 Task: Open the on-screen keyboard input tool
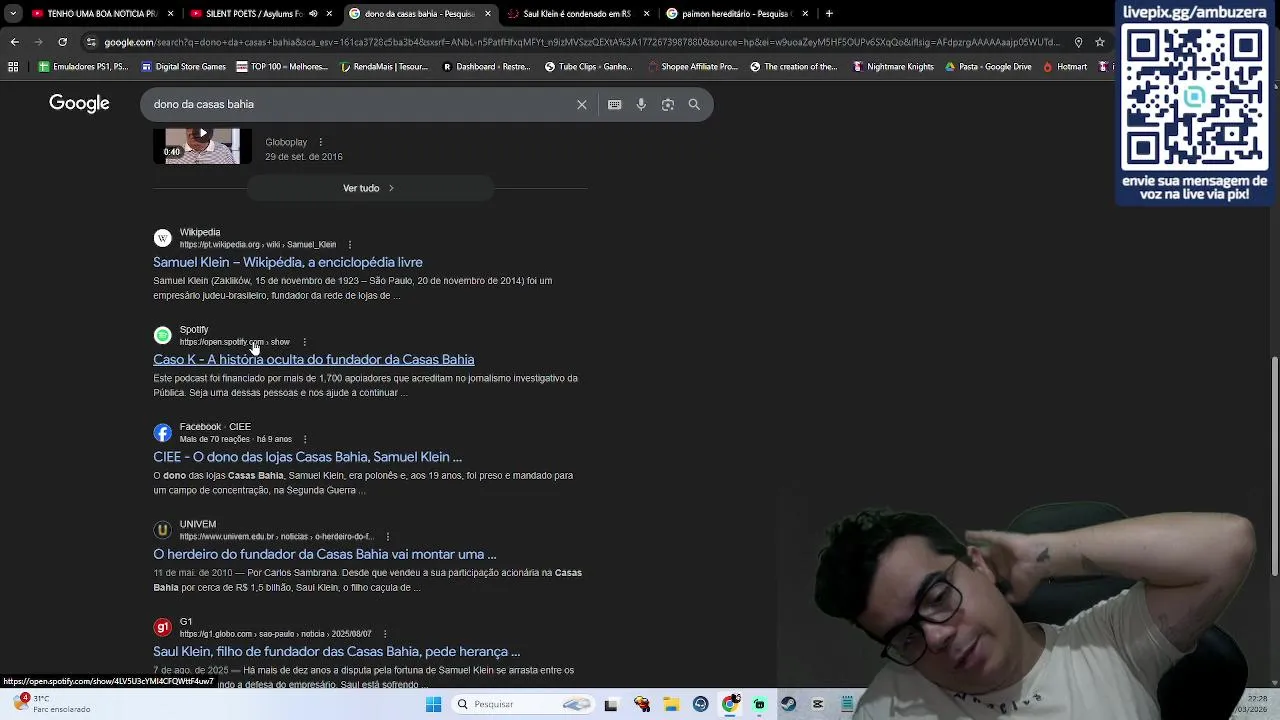click(x=614, y=104)
